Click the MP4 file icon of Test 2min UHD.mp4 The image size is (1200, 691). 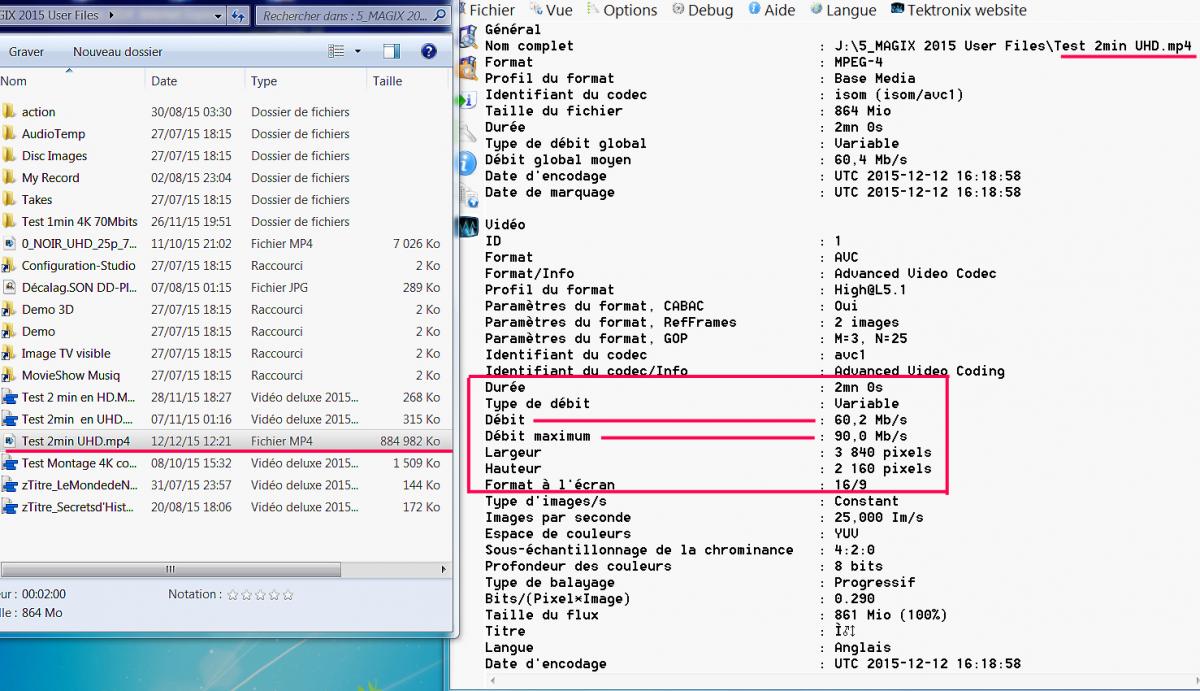coord(9,441)
